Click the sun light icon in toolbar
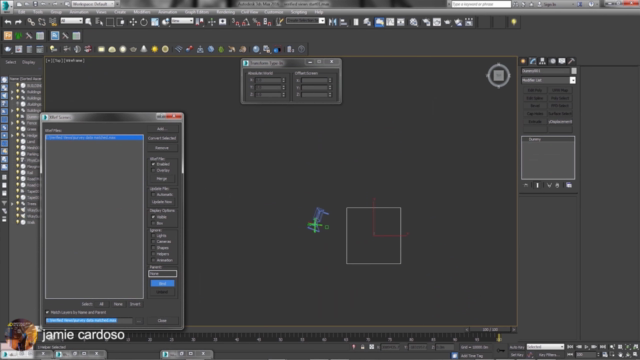Image resolution: width=640 pixels, height=360 pixels. [x=155, y=49]
